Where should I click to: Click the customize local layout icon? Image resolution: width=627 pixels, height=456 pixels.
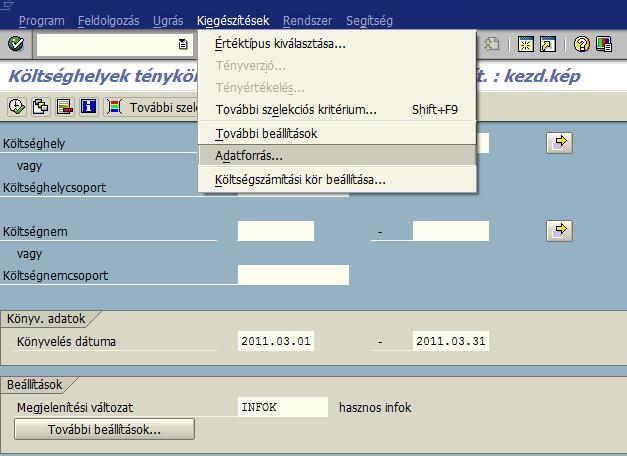point(604,44)
